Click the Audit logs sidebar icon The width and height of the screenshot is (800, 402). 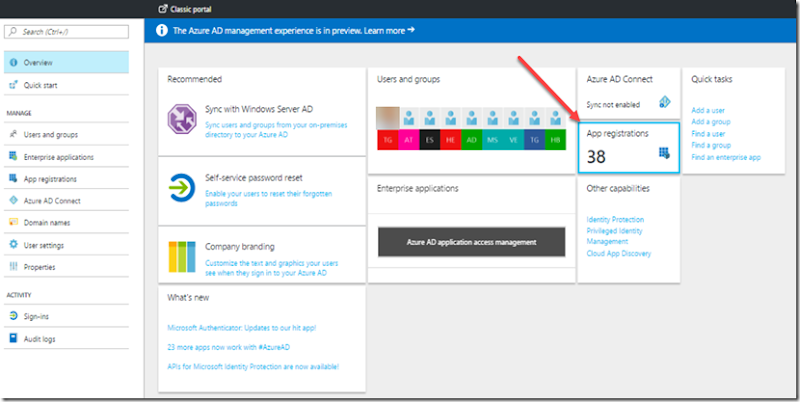(x=14, y=339)
